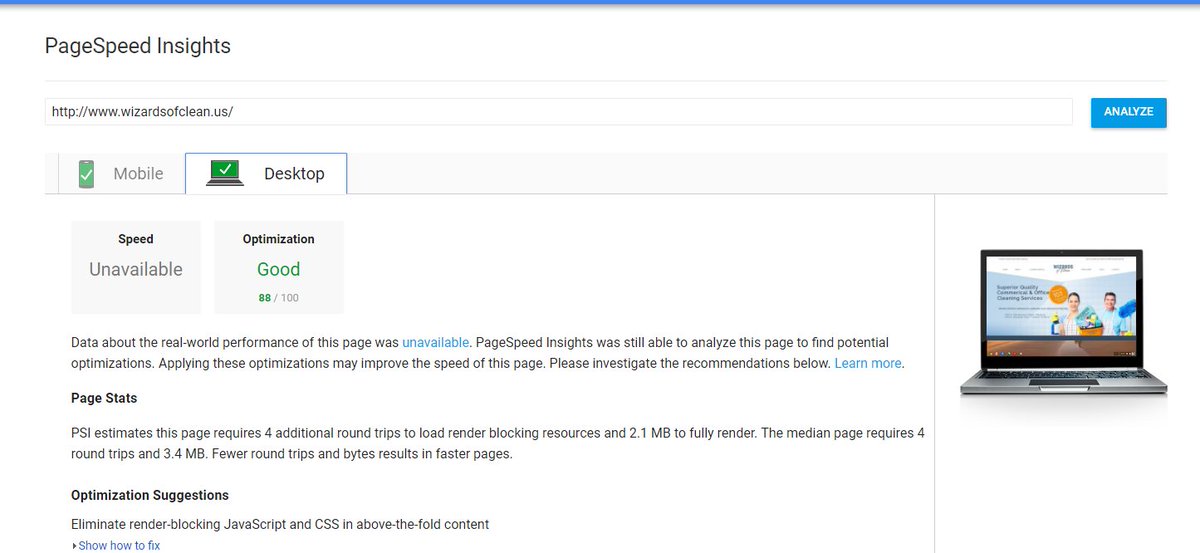Click 'Eliminate render-blocking JavaScript and CSS' suggestion
The height and width of the screenshot is (553, 1200).
280,524
